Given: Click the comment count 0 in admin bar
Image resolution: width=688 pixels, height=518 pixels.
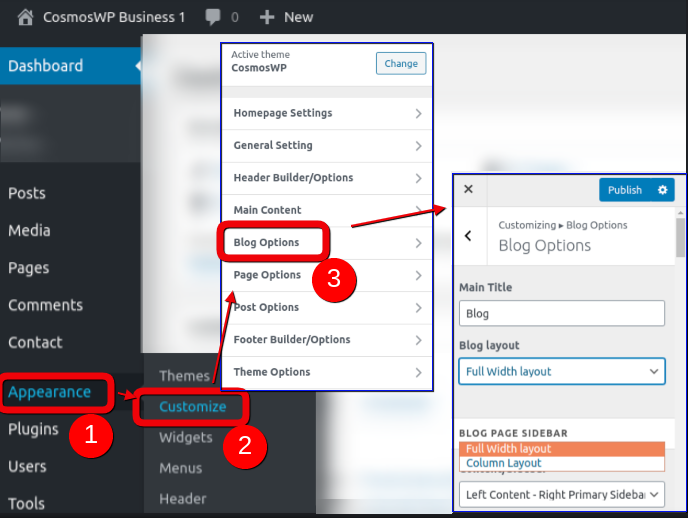Looking at the screenshot, I should (235, 17).
